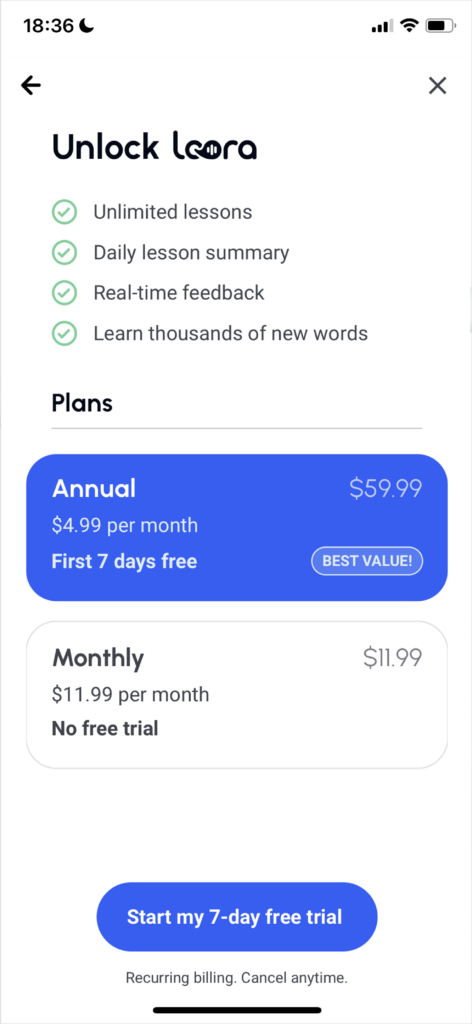Viewport: 472px width, 1024px height.
Task: Tap checkmark icon beside Daily lesson summary
Action: click(64, 252)
